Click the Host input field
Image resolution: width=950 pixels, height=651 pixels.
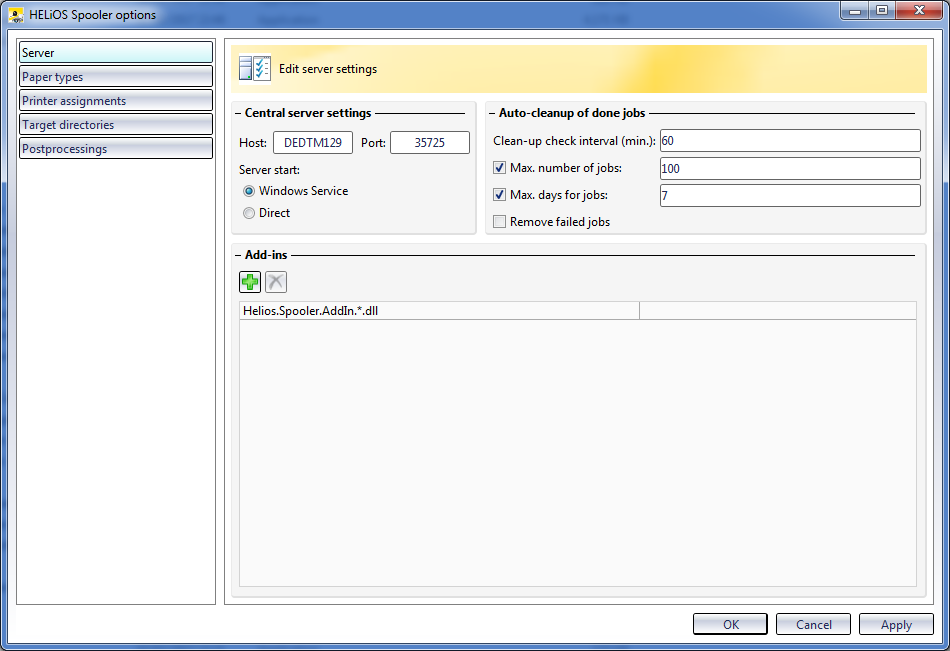[313, 142]
